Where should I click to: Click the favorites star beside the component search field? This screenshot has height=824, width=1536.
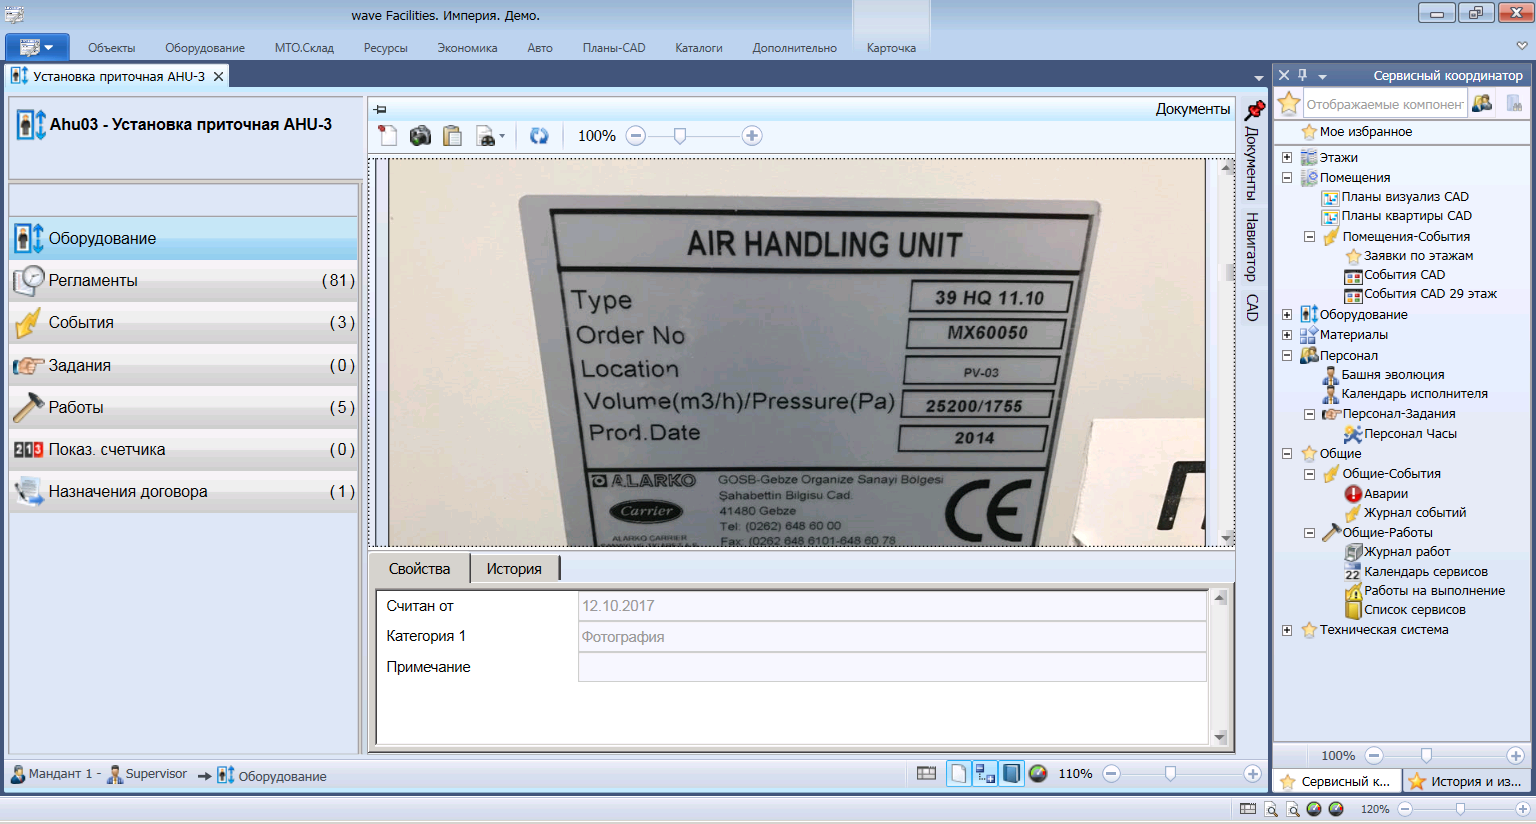tap(1289, 103)
